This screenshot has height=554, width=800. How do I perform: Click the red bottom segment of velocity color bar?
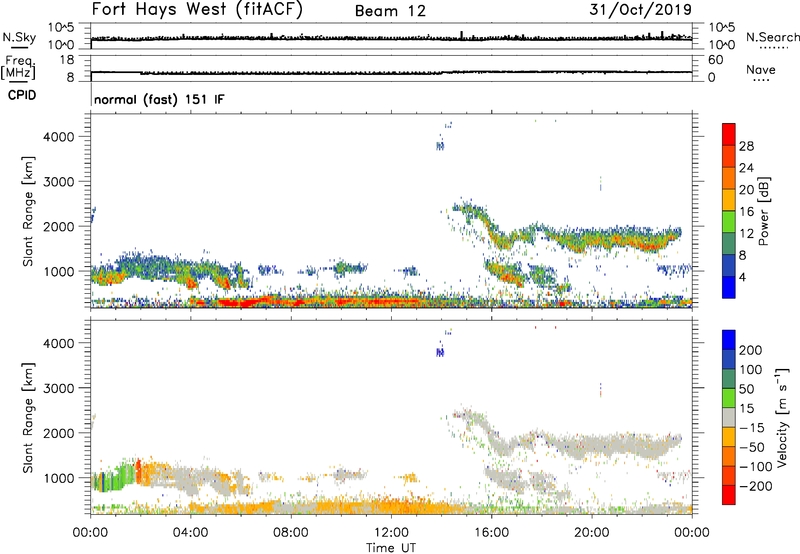tap(729, 495)
